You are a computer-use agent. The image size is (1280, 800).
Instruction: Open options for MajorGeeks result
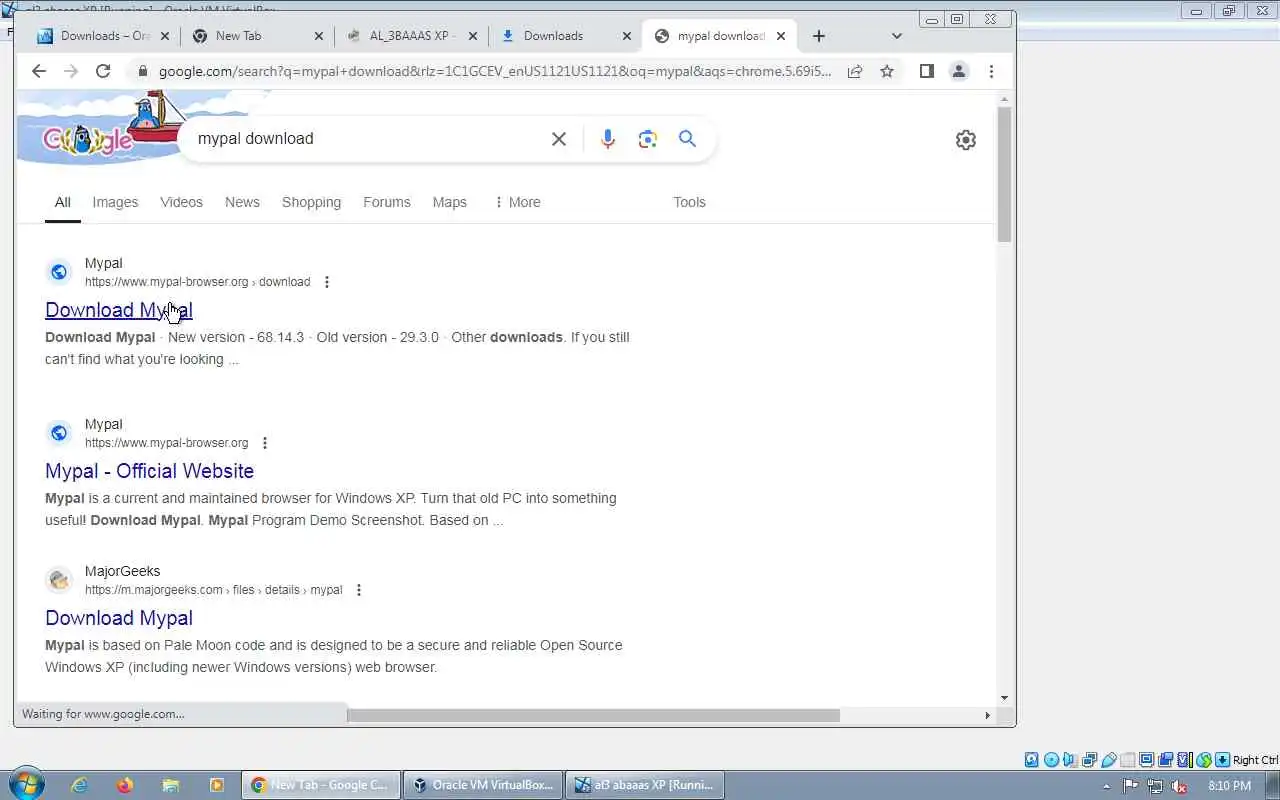pos(358,590)
